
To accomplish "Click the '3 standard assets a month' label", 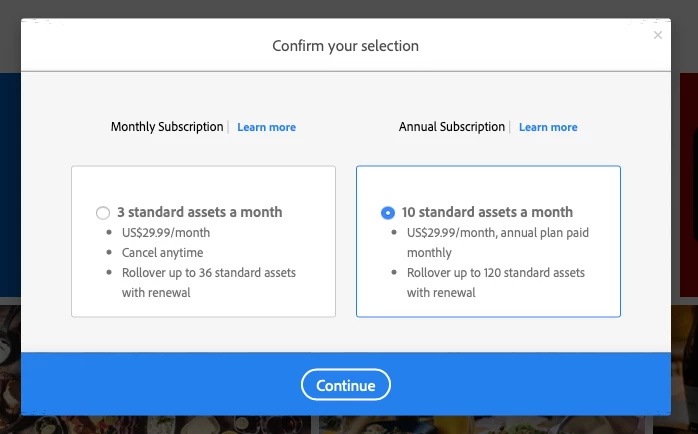I will point(199,212).
